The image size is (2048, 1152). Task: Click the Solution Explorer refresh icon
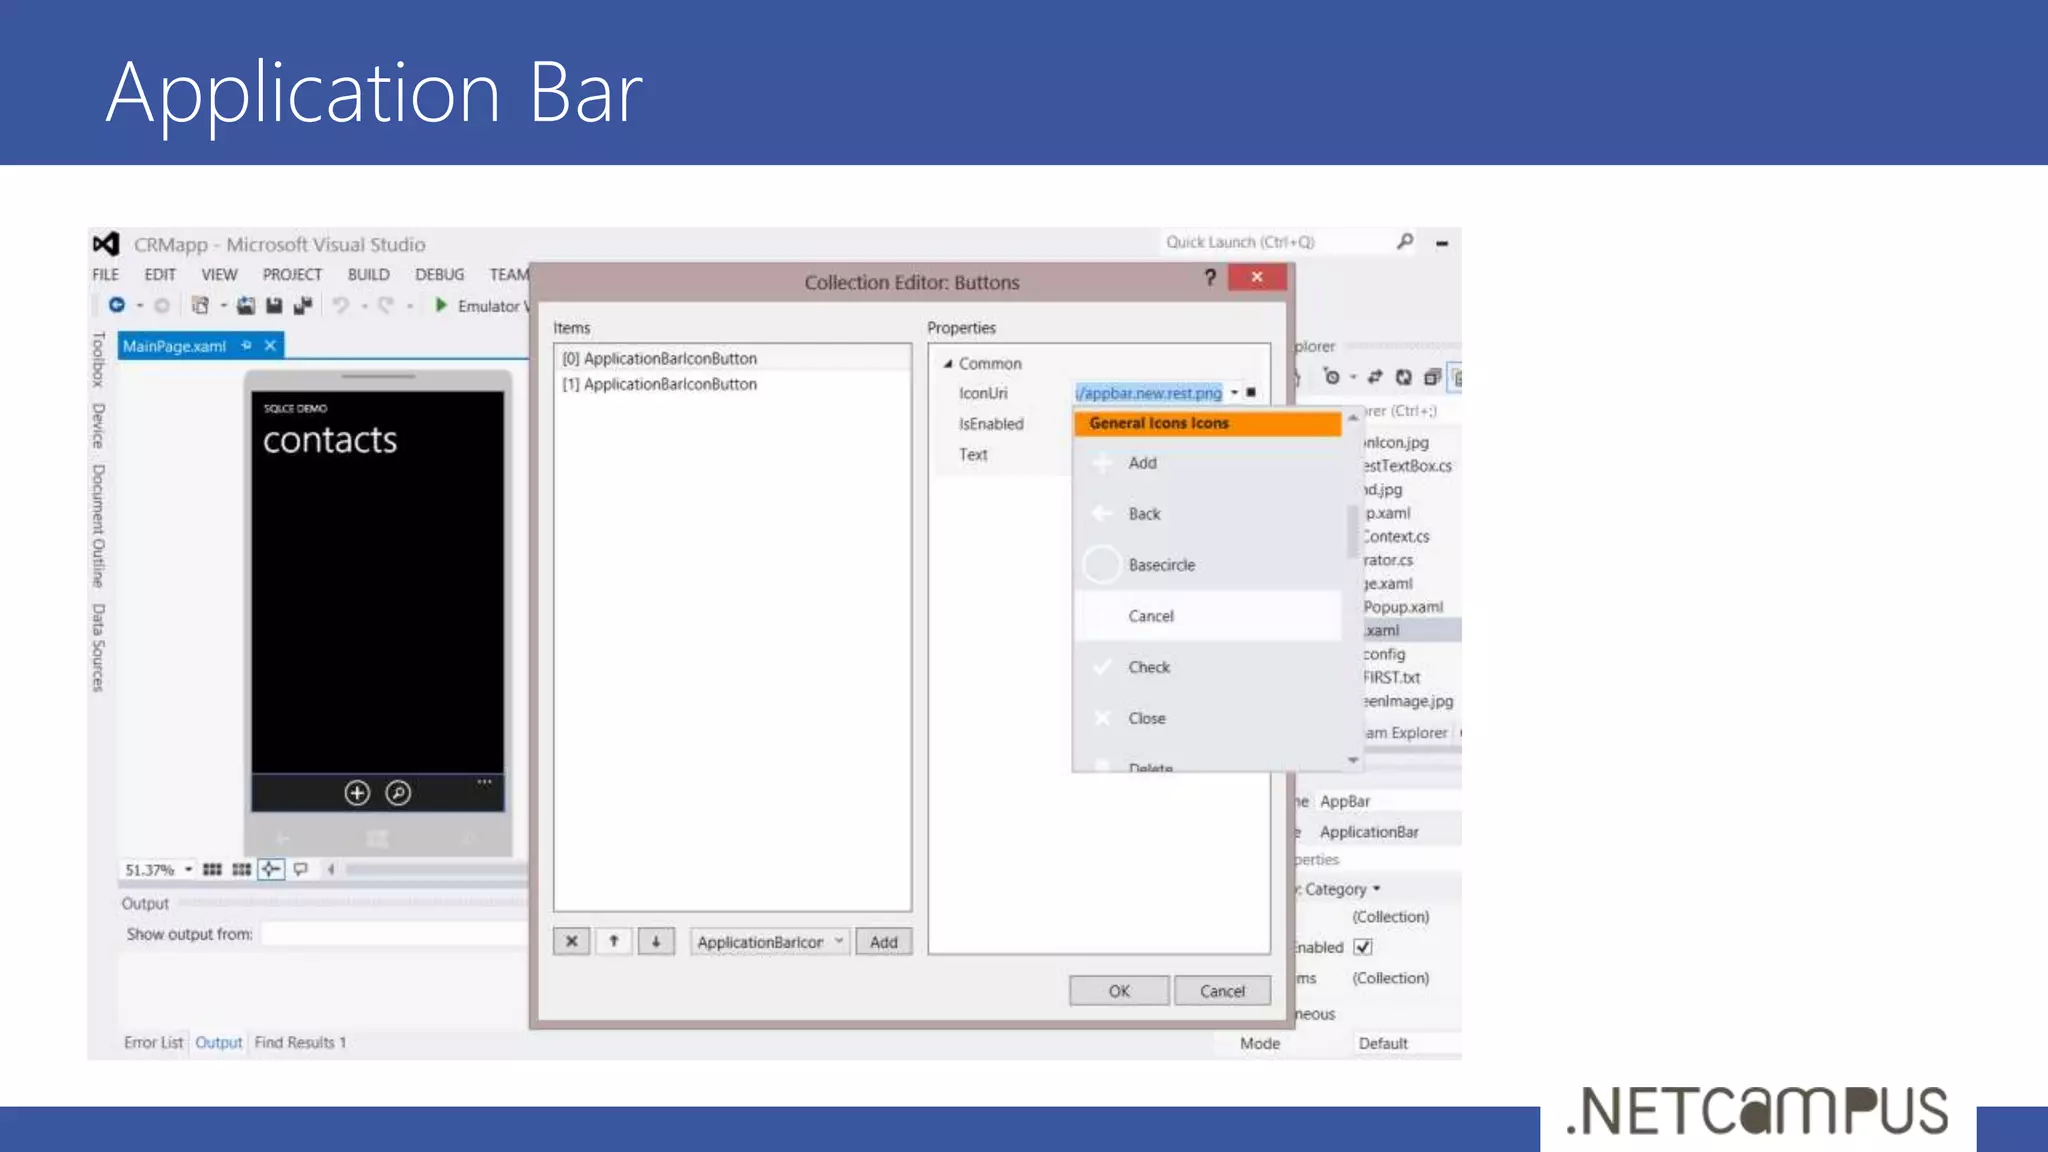[1404, 377]
